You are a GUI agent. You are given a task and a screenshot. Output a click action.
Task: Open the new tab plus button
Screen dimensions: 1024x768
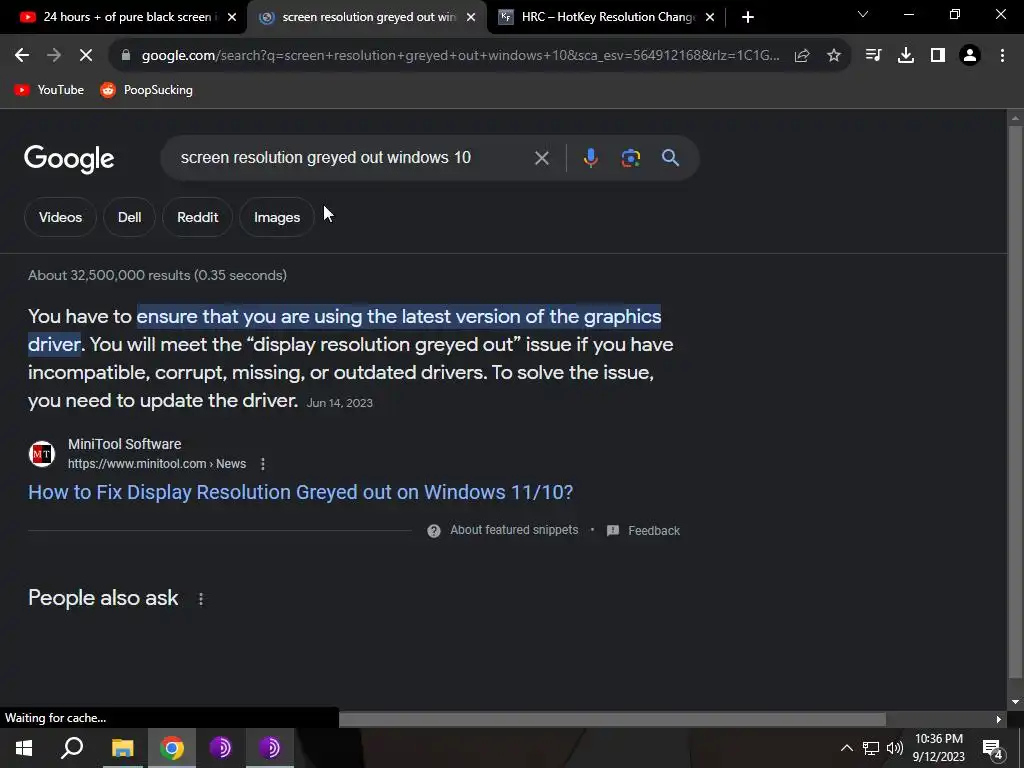point(748,17)
